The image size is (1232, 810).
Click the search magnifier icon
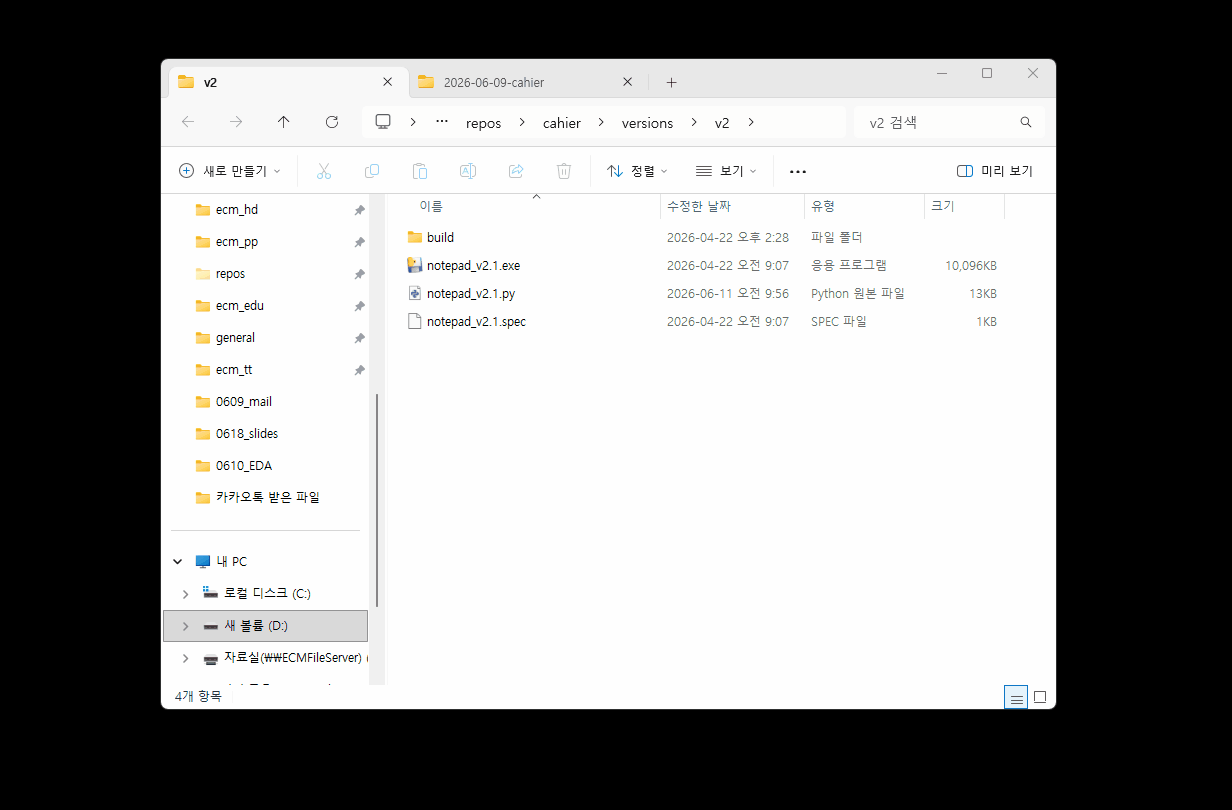tap(1026, 122)
